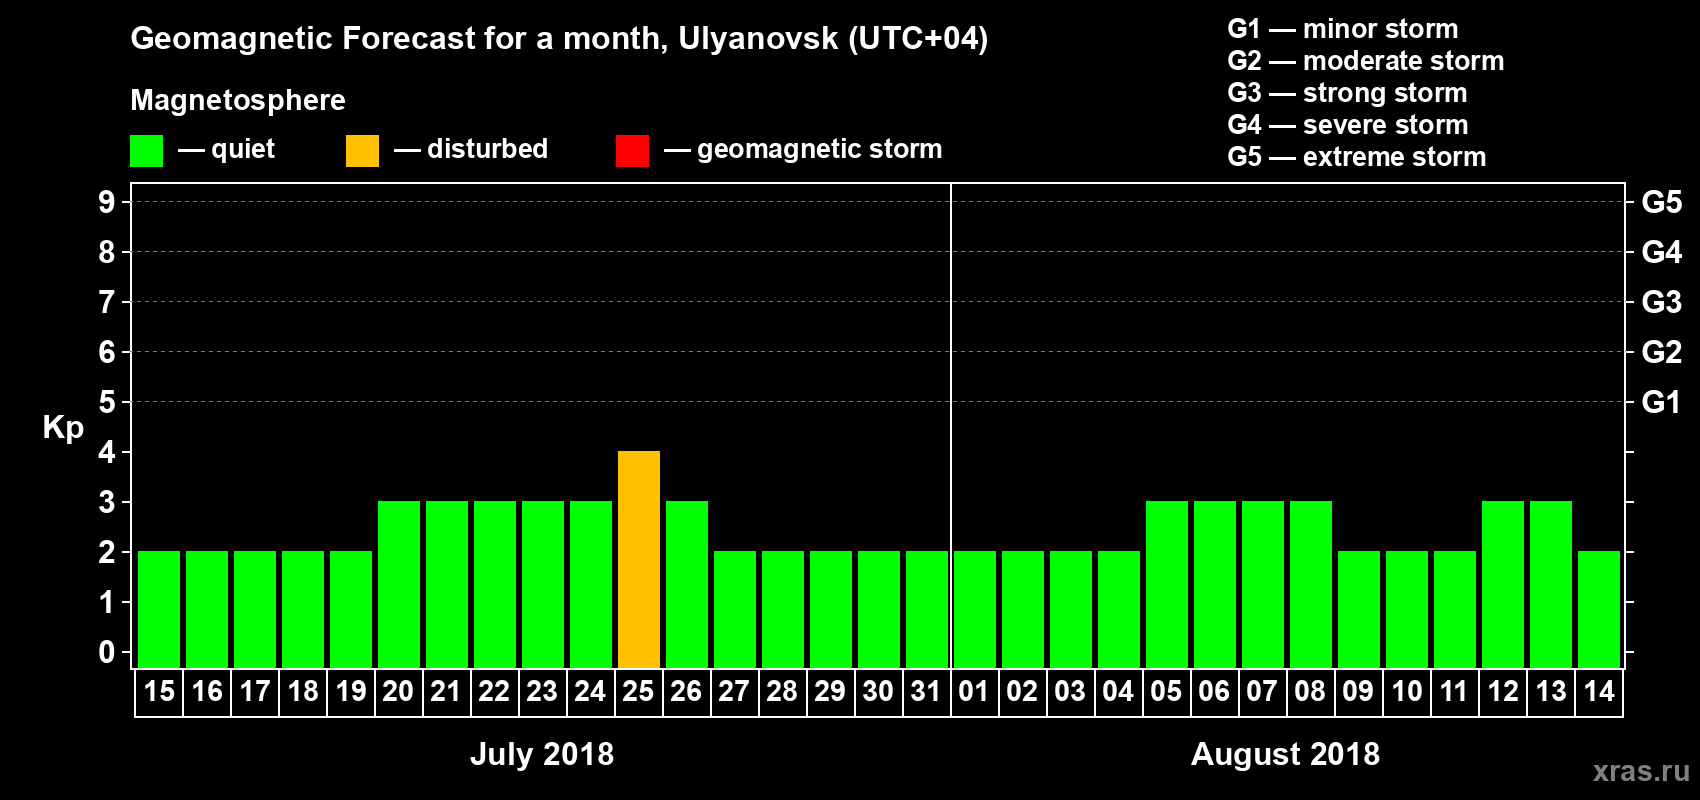
Task: Click date label 24 on the axis
Action: tap(590, 691)
